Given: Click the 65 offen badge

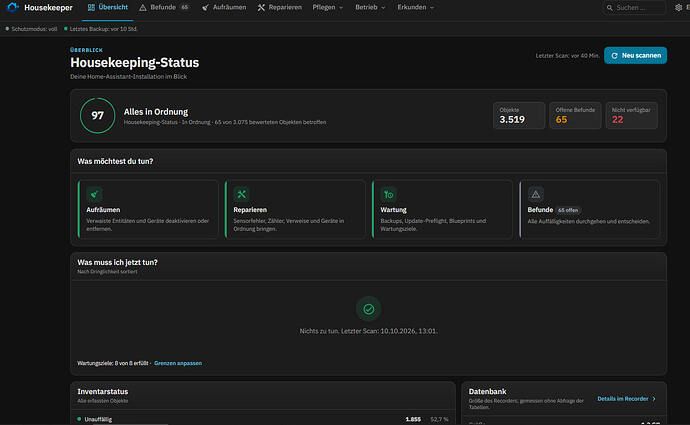Looking at the screenshot, I should (568, 210).
